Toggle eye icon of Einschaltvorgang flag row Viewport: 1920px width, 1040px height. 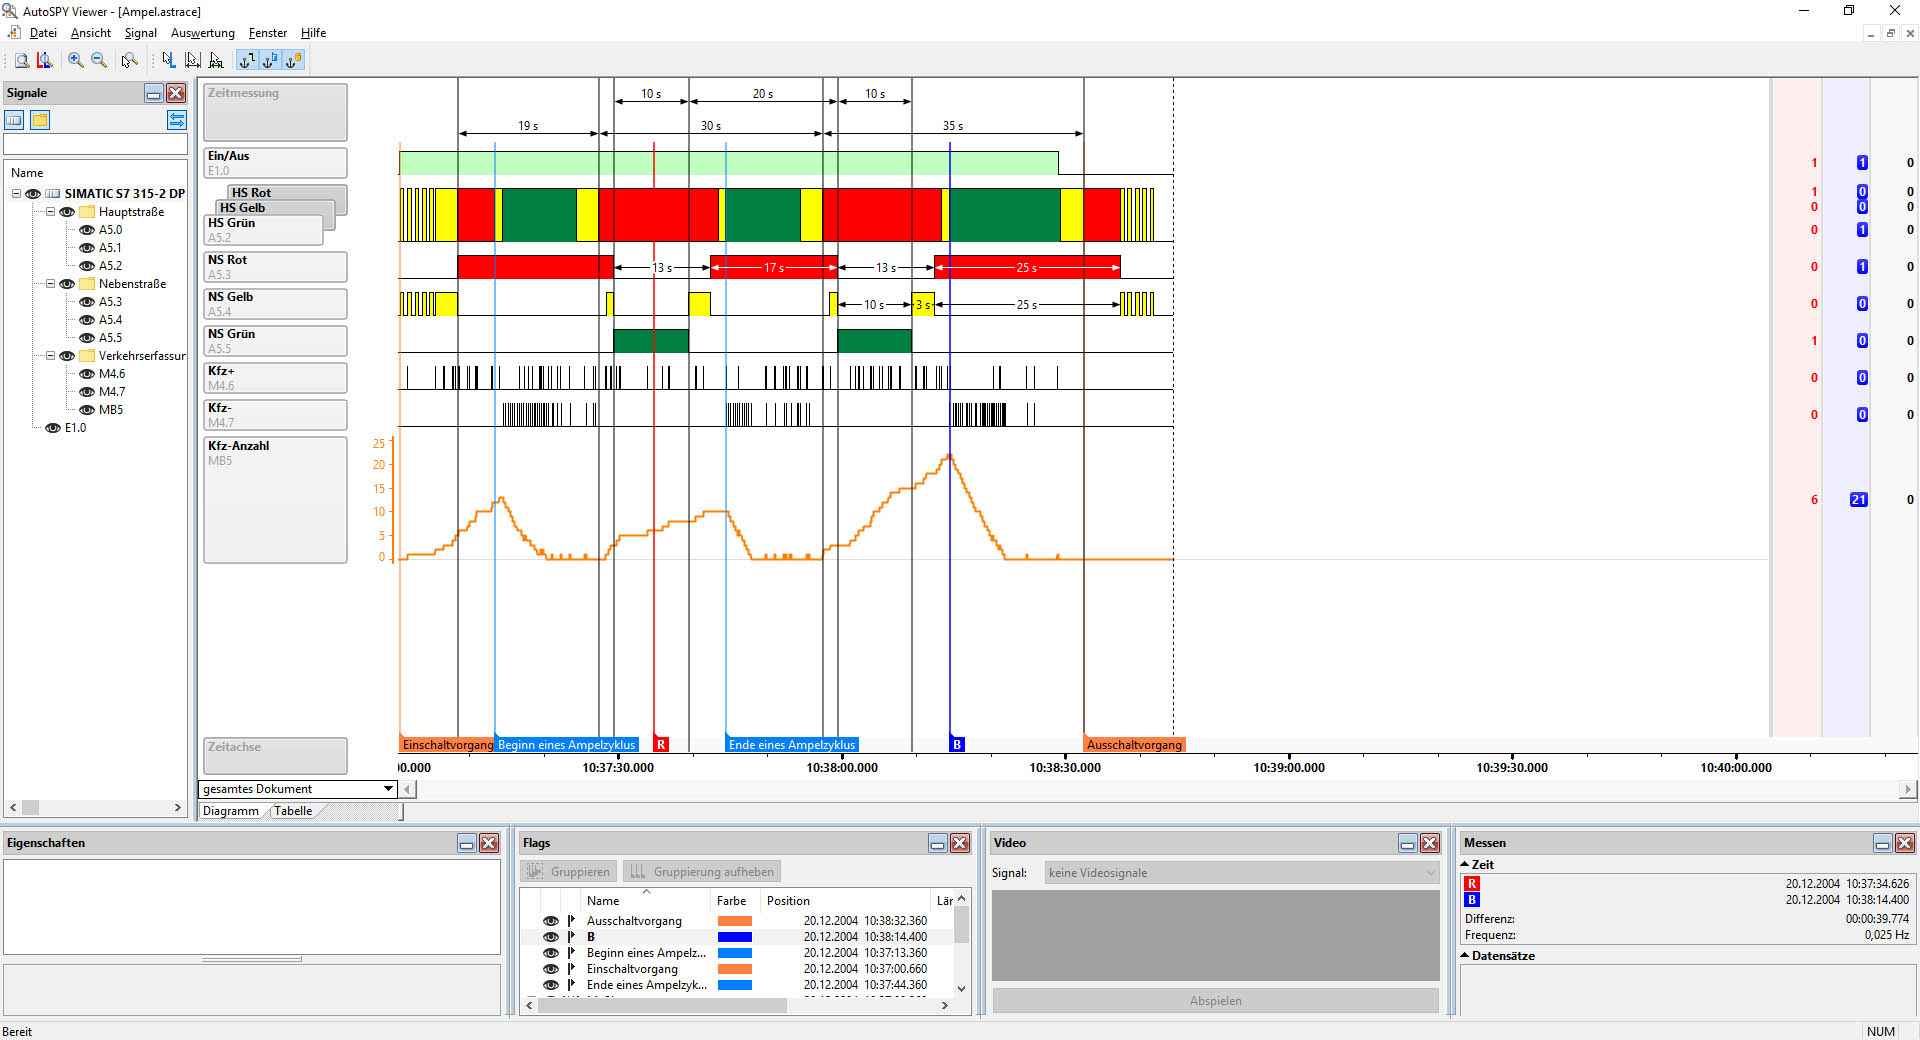(x=551, y=969)
